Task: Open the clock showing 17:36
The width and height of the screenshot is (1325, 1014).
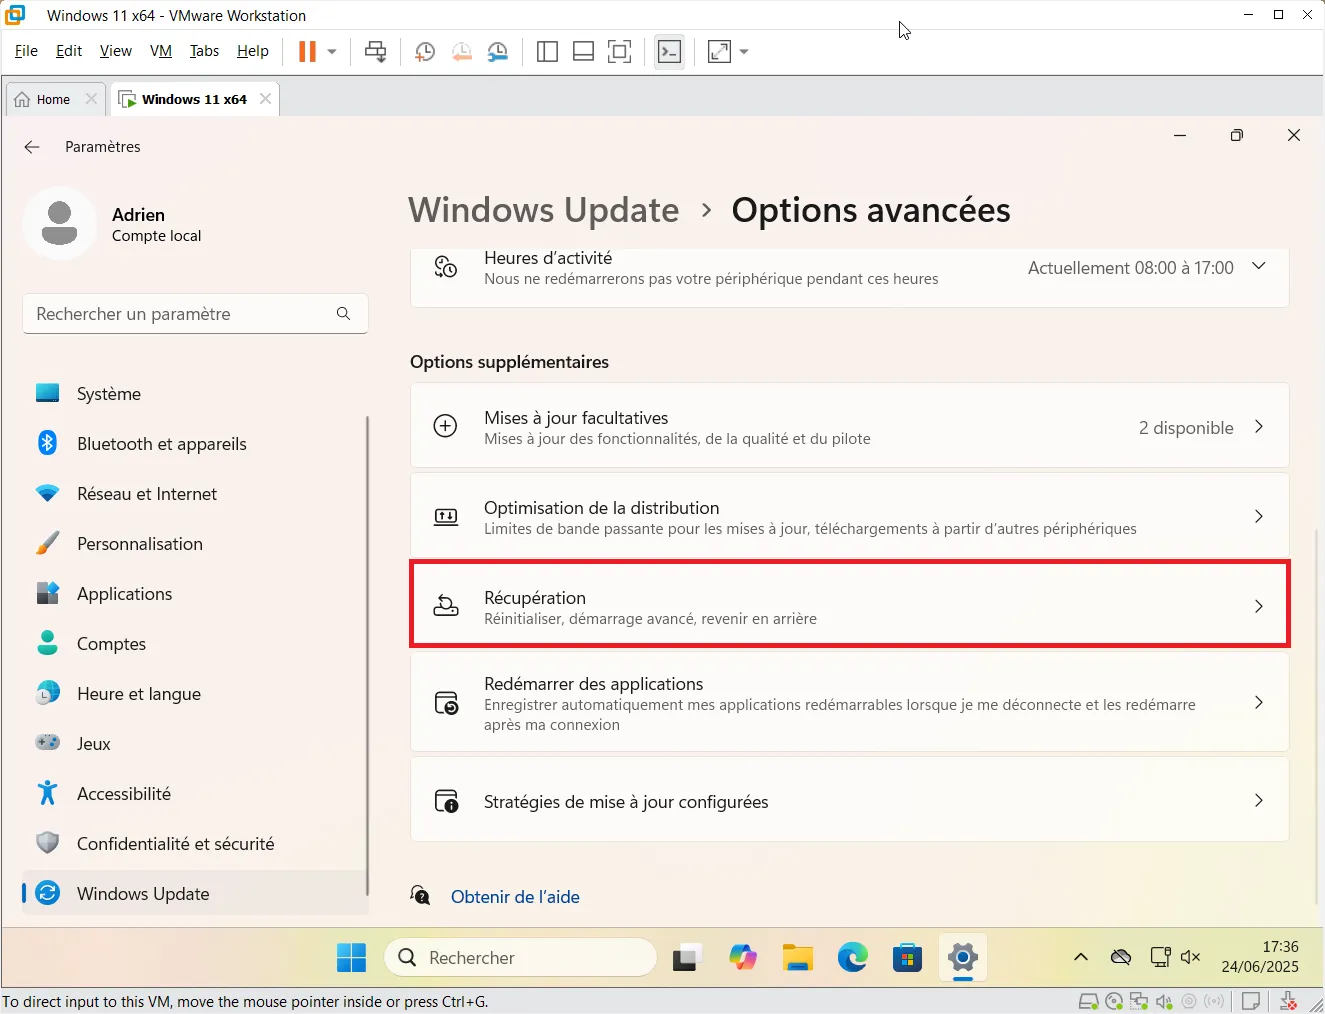Action: [x=1260, y=957]
